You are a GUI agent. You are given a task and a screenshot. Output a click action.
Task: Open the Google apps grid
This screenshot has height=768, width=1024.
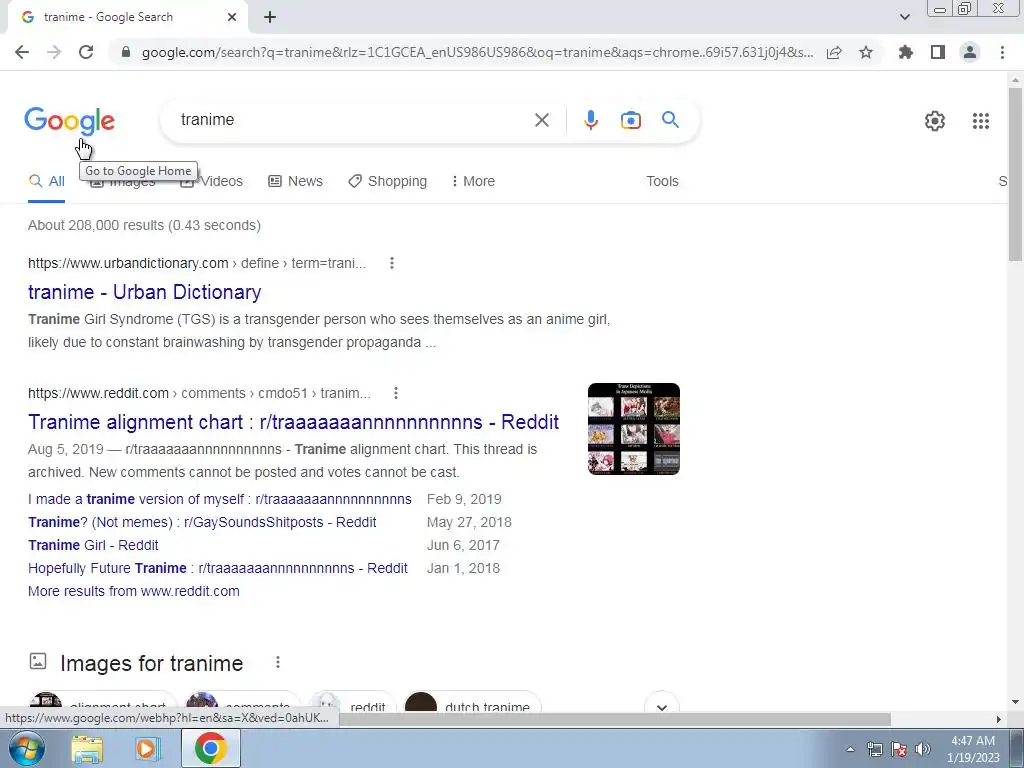[980, 121]
